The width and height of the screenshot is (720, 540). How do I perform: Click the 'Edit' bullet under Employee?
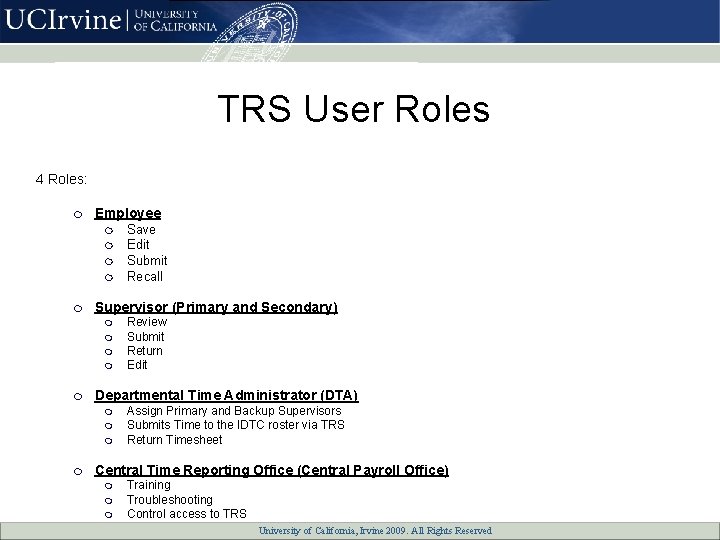(138, 244)
